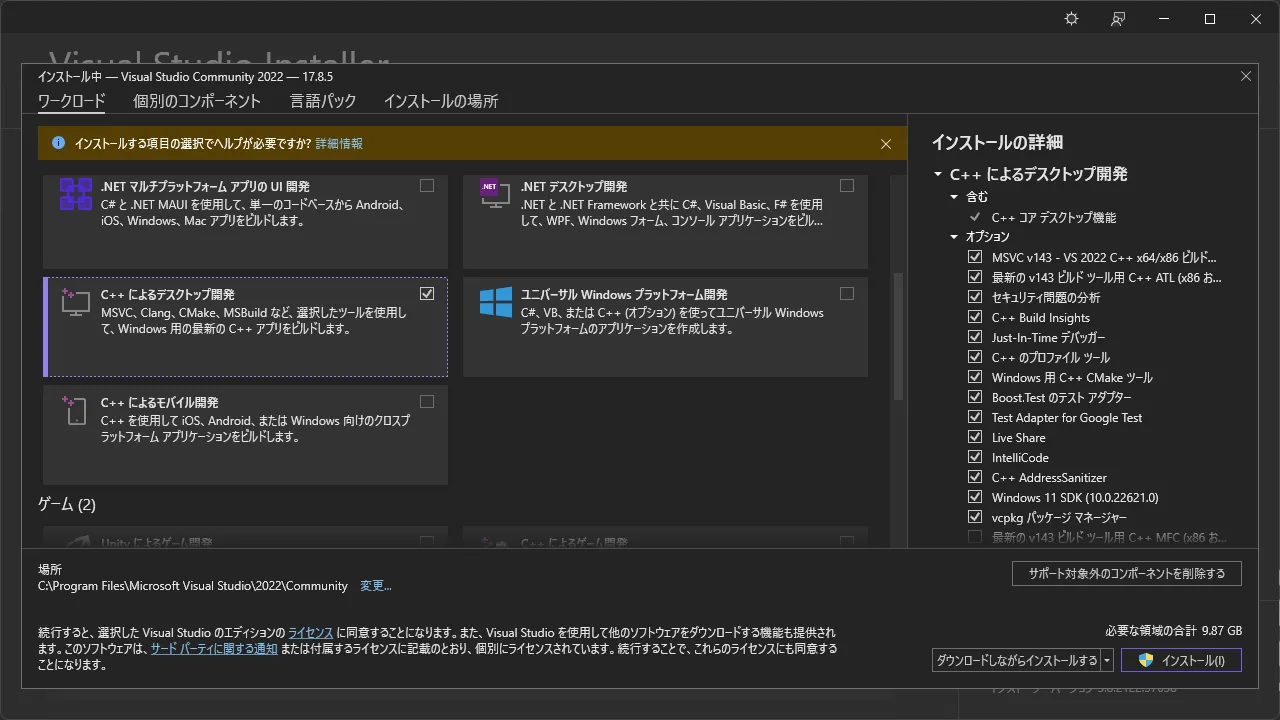This screenshot has height=720, width=1280.
Task: Collapse the C++ によるデスクトップ開発 details tree
Action: pos(938,174)
